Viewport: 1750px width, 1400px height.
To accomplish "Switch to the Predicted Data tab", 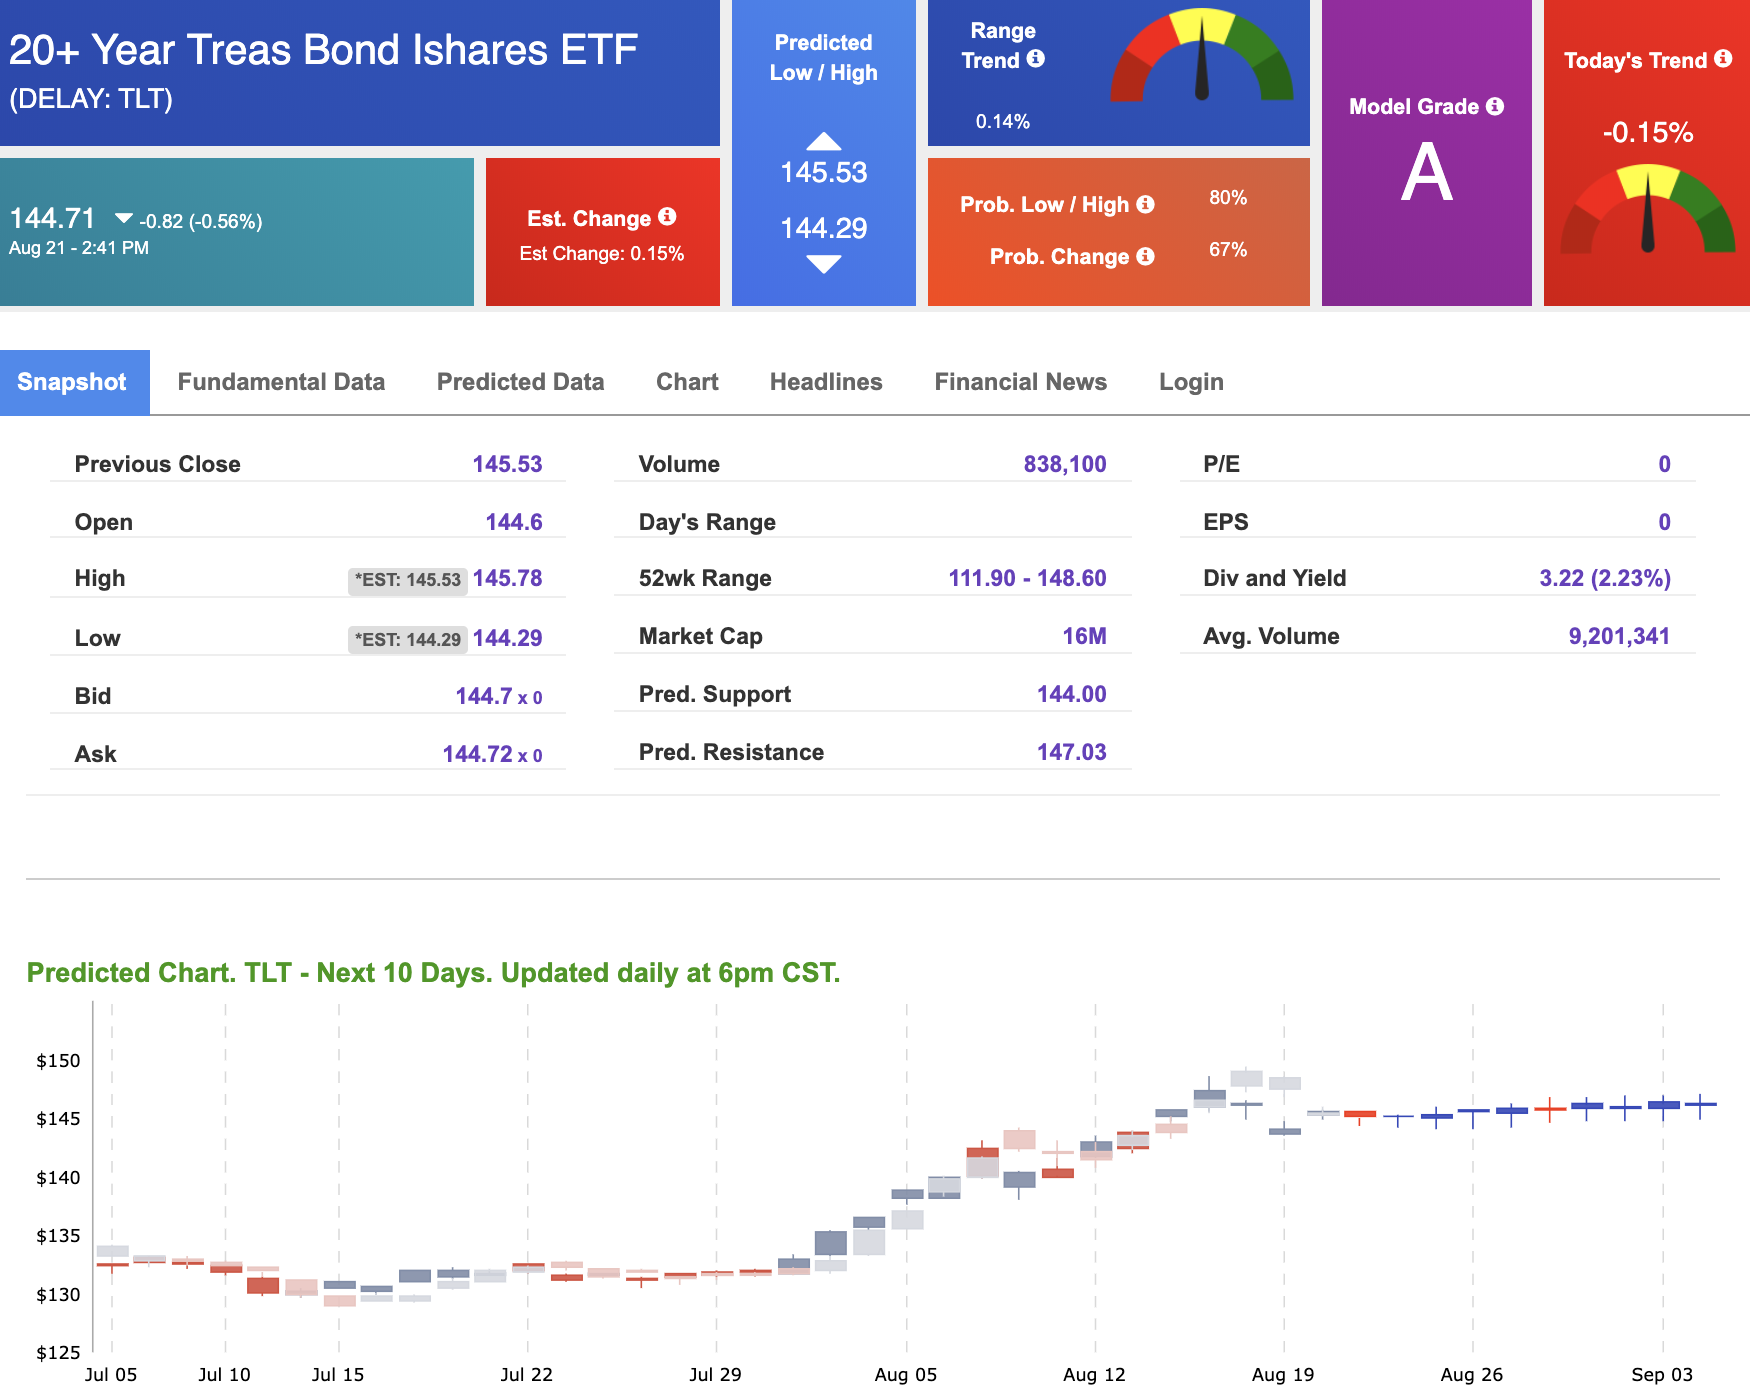I will pyautogui.click(x=520, y=382).
